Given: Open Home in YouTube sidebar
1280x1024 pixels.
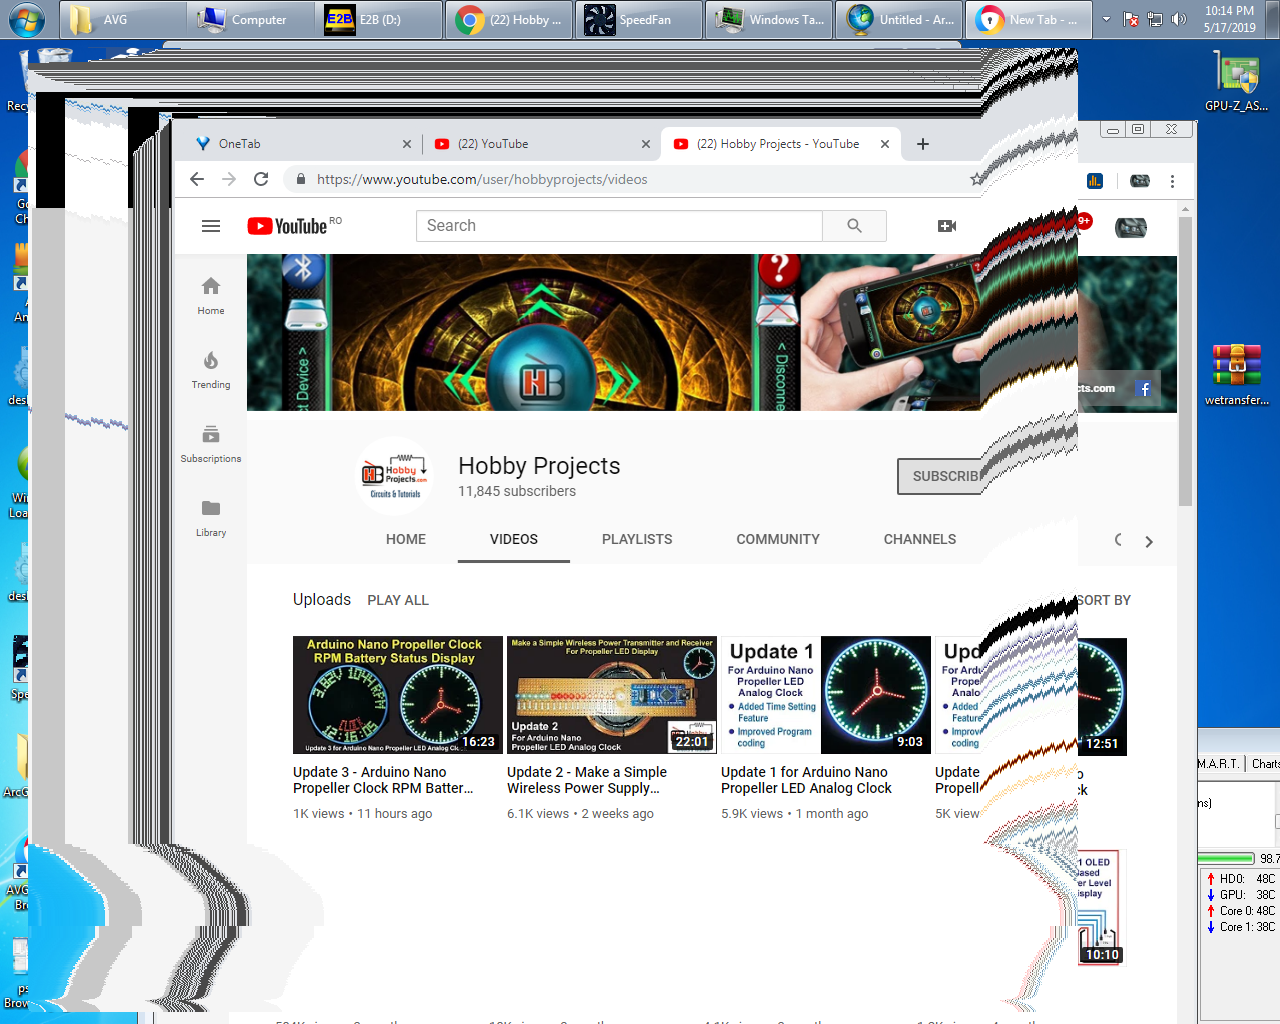Looking at the screenshot, I should coord(211,296).
